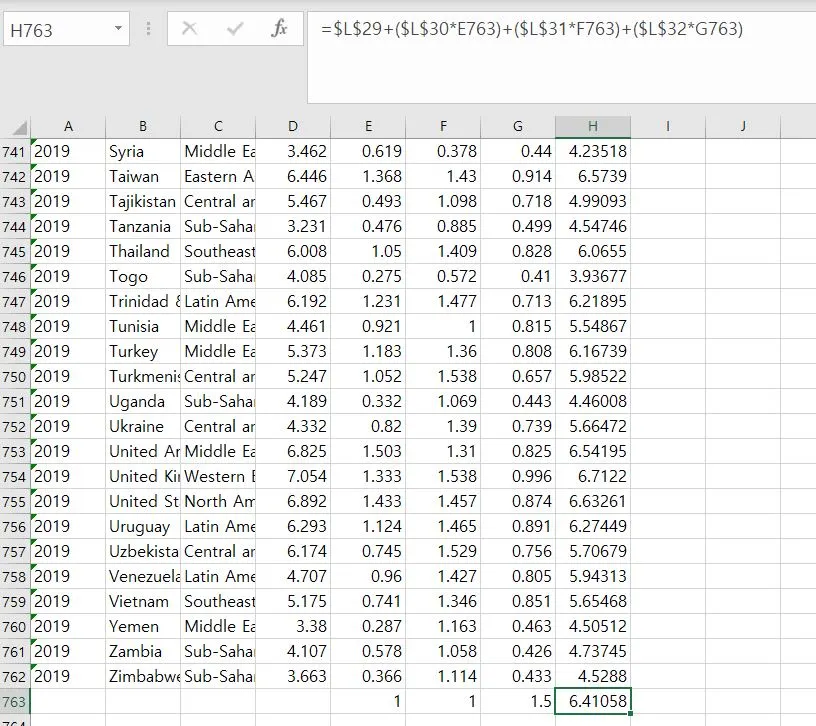
Task: Click cell H746 with value 3.93677
Action: [x=593, y=276]
